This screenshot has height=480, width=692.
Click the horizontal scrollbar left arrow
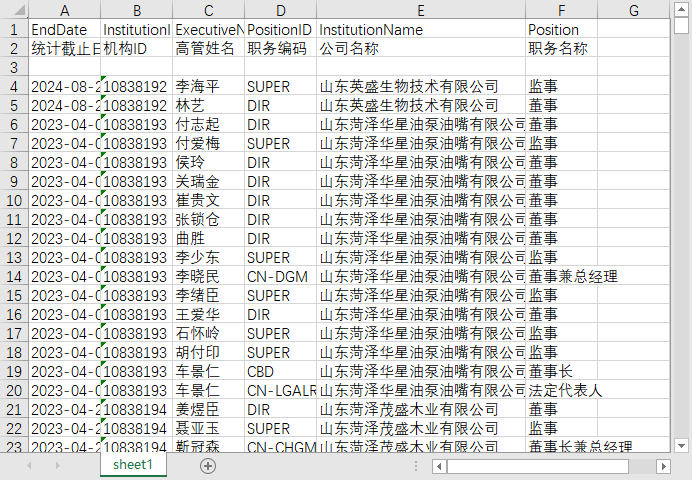tap(439, 466)
